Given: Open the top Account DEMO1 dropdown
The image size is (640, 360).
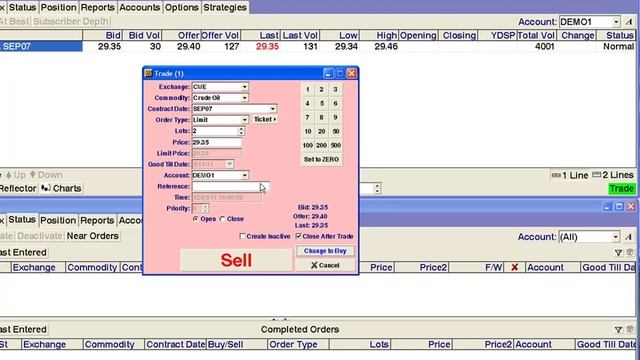Looking at the screenshot, I should 616,22.
